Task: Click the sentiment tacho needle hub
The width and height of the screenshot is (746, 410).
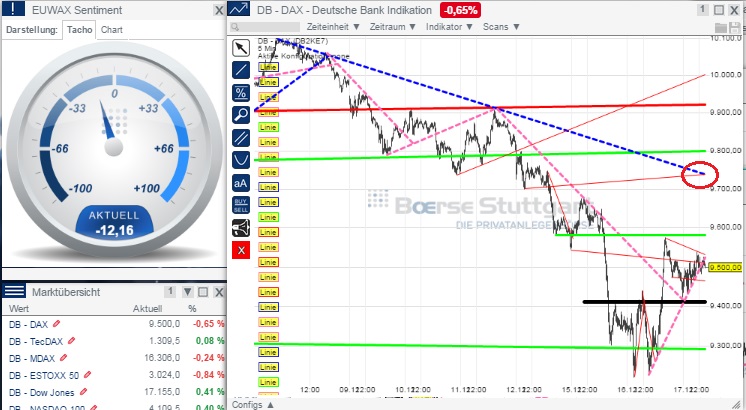Action: (114, 147)
